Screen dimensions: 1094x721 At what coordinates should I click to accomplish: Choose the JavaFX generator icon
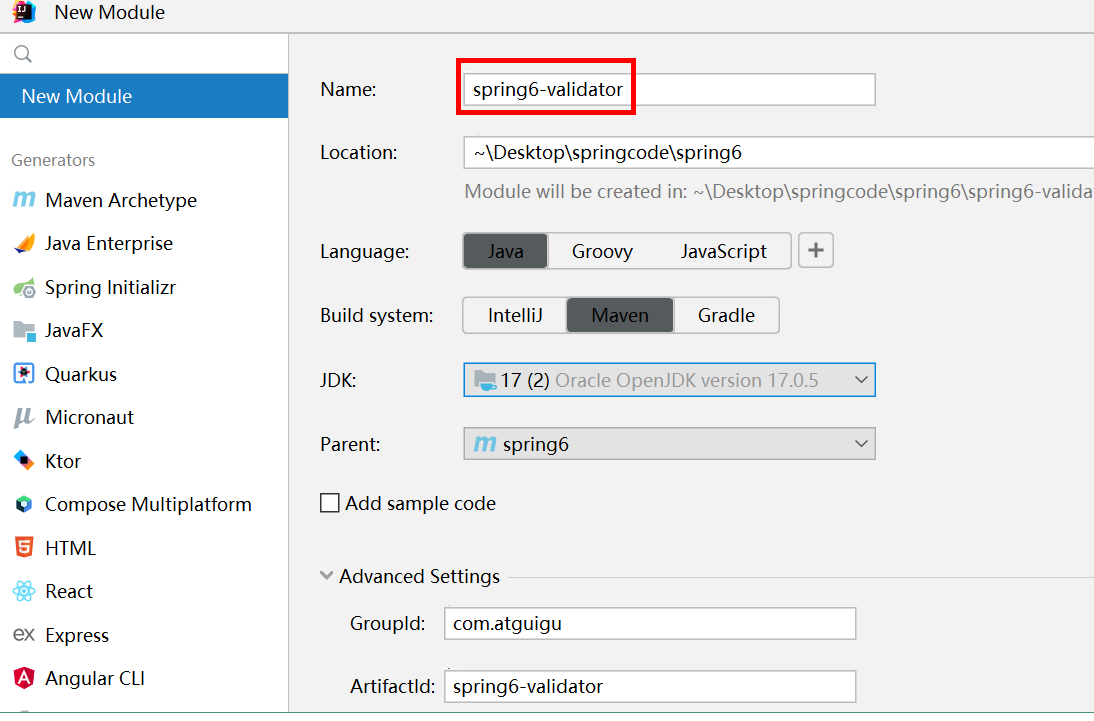pyautogui.click(x=23, y=331)
